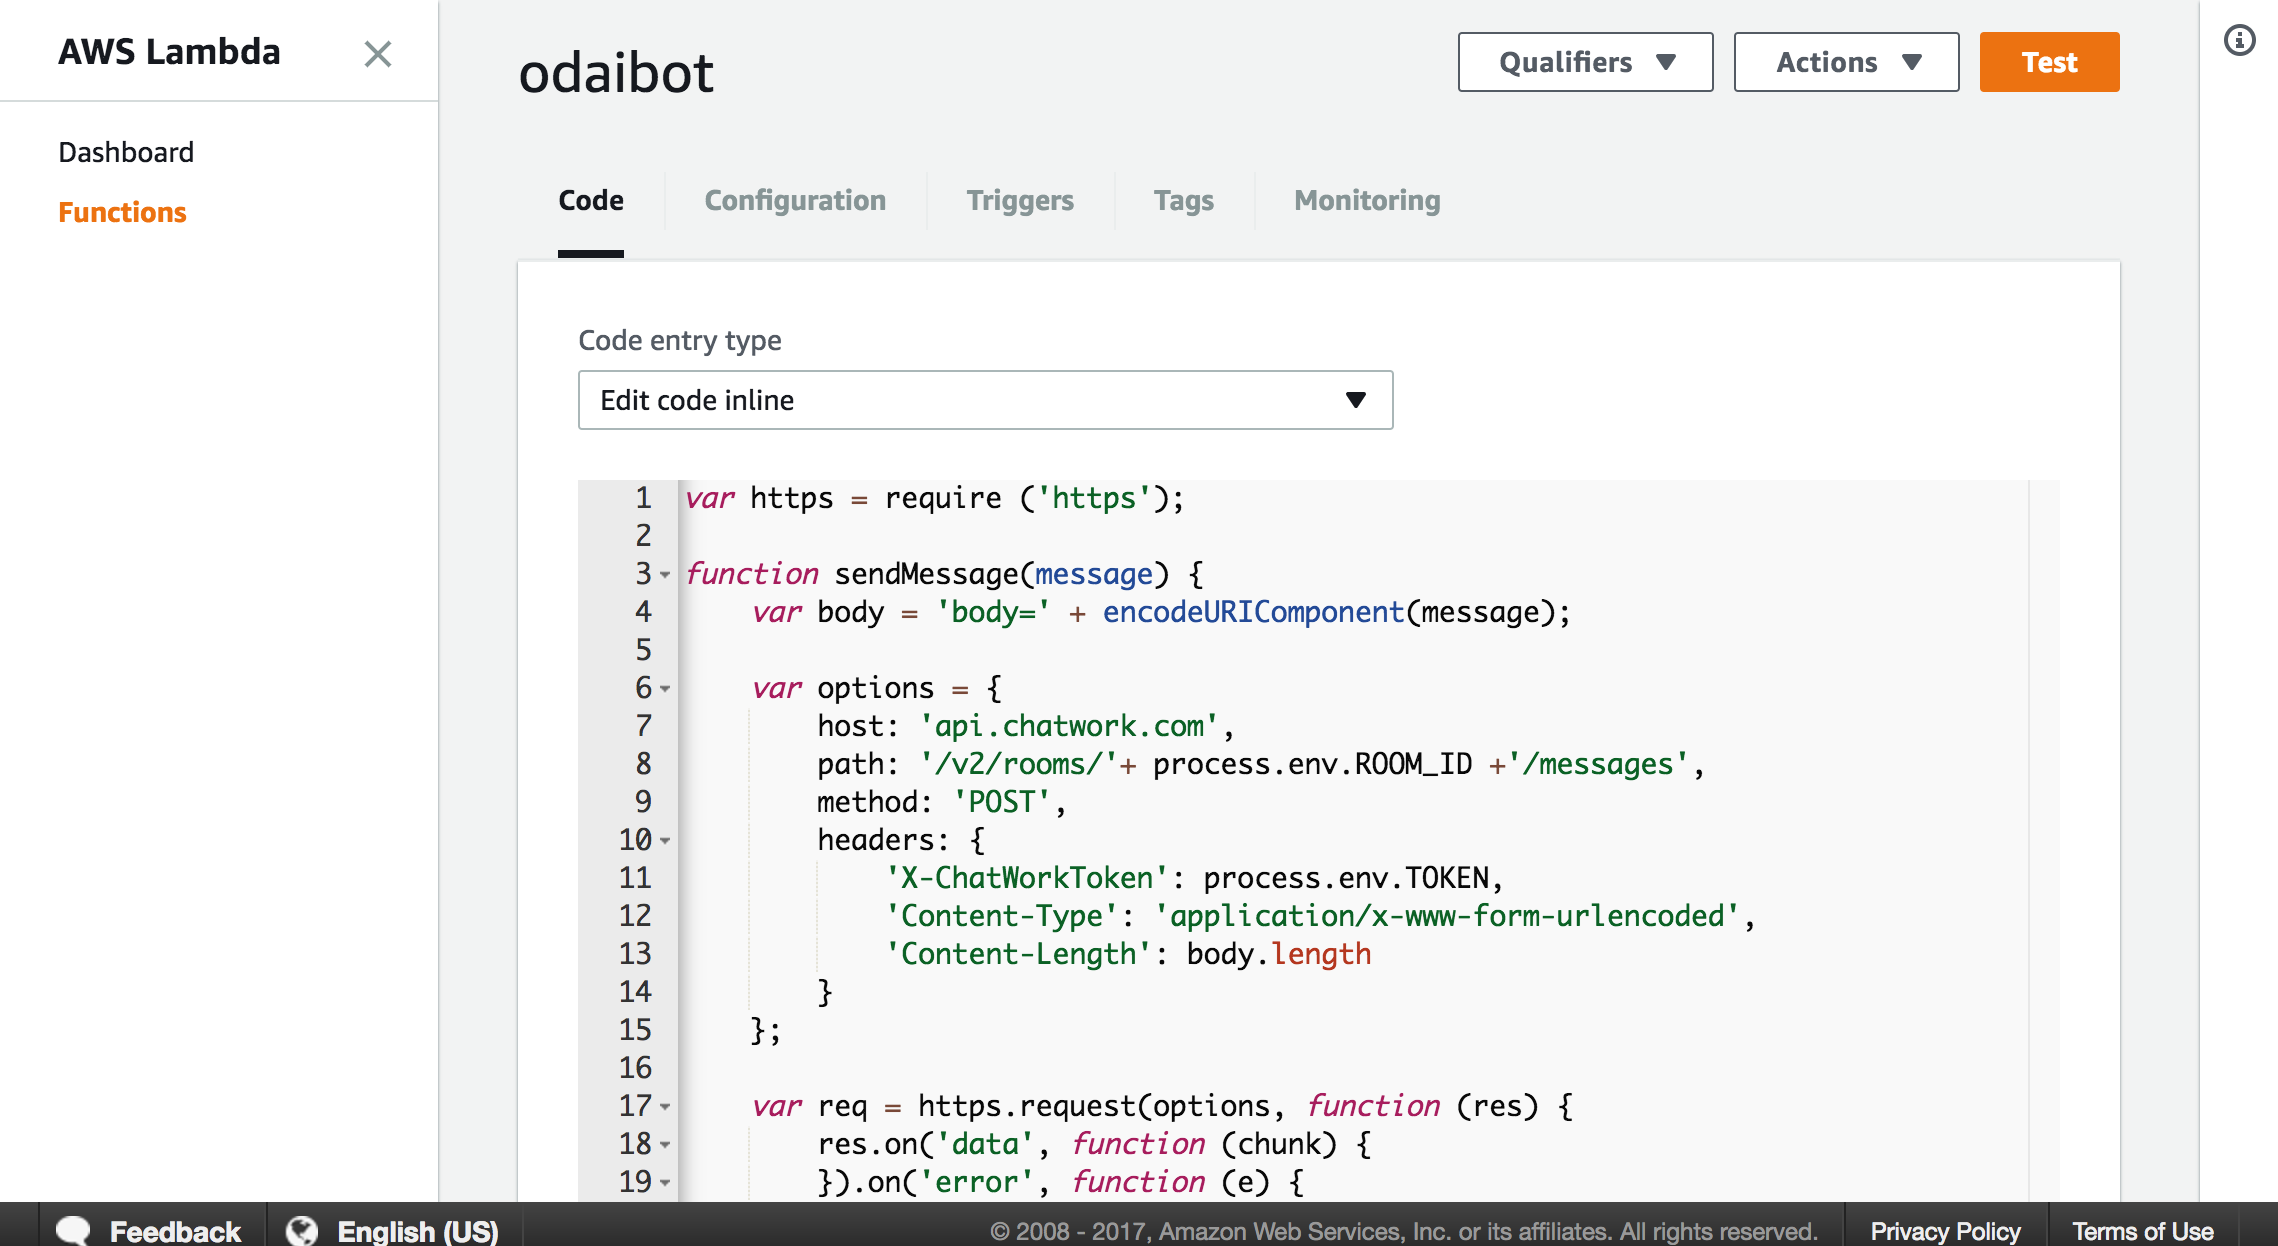The width and height of the screenshot is (2278, 1246).
Task: Click 'POST' method string in line 9
Action: coord(1002,802)
